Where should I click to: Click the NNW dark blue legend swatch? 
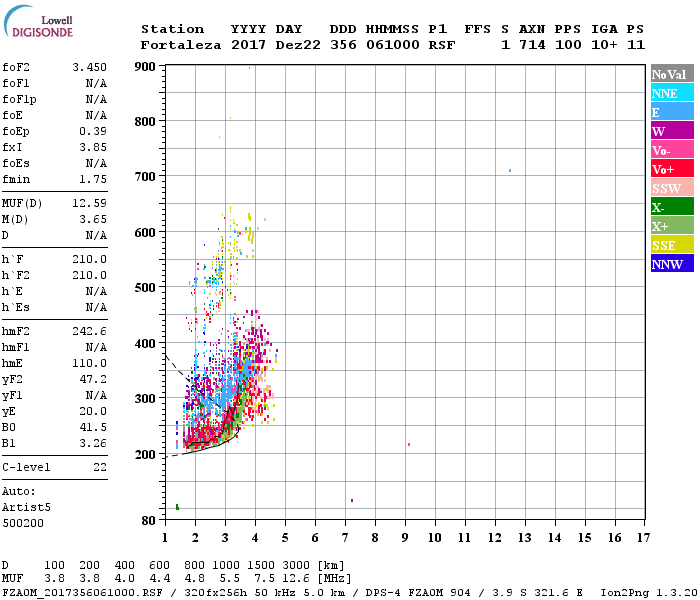672,263
